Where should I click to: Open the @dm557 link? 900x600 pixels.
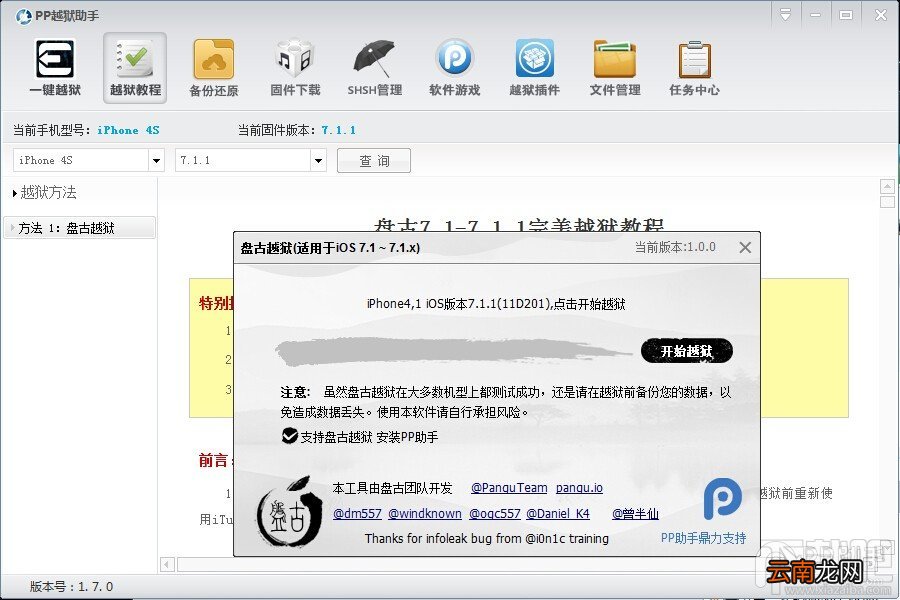pyautogui.click(x=357, y=514)
